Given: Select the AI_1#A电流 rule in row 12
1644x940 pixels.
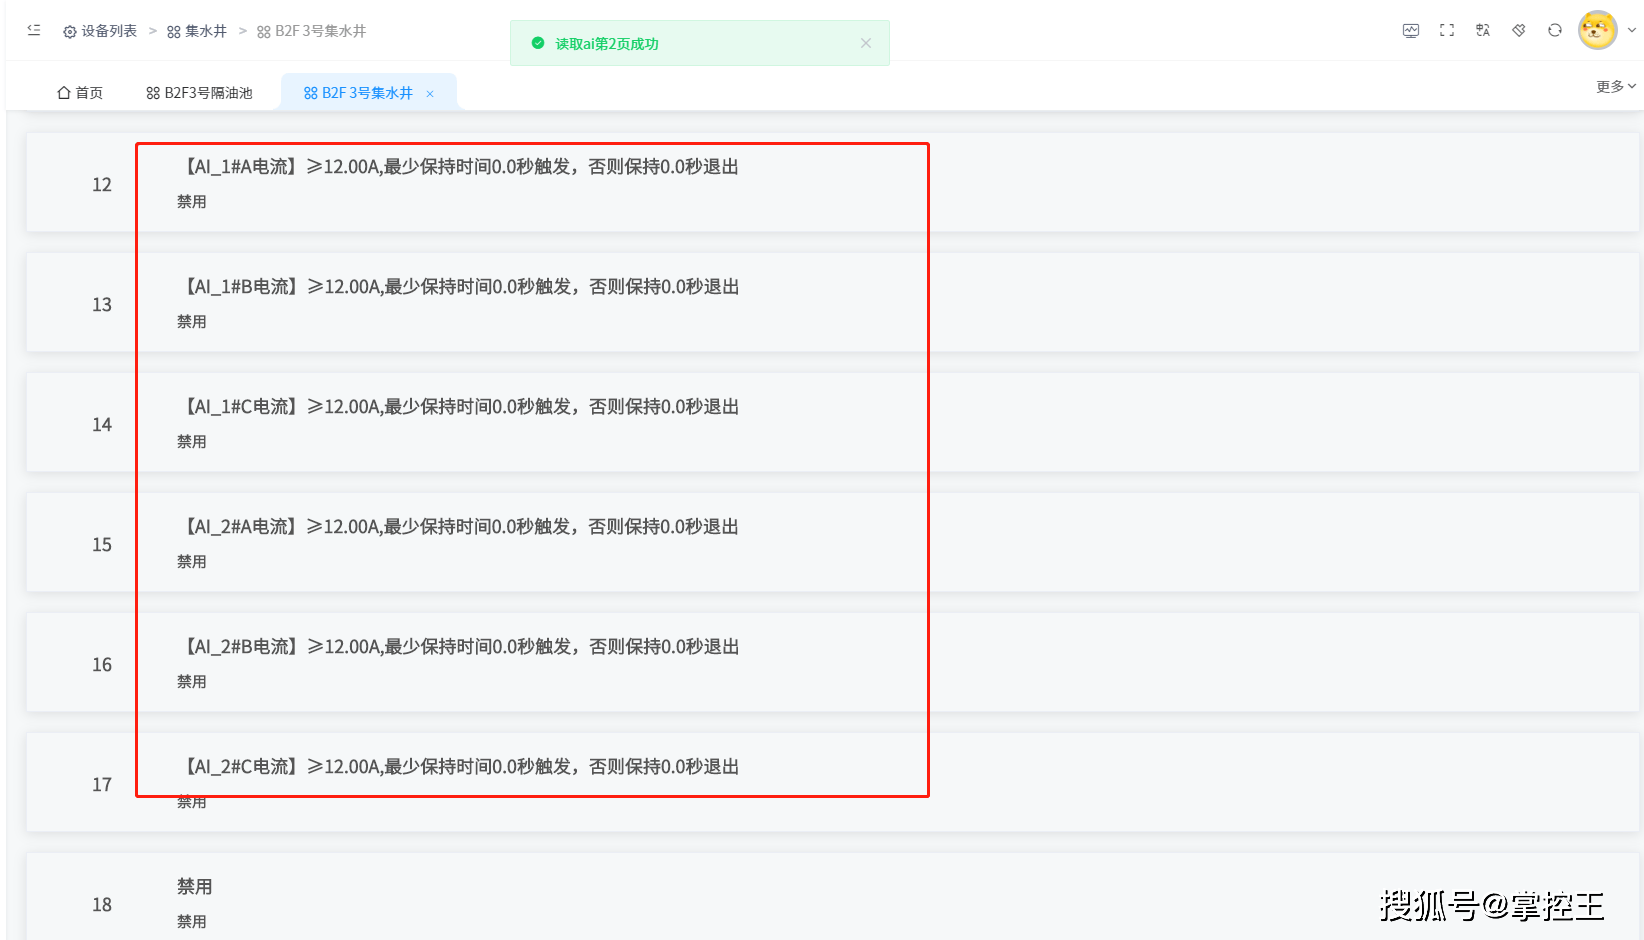Looking at the screenshot, I should click(458, 167).
